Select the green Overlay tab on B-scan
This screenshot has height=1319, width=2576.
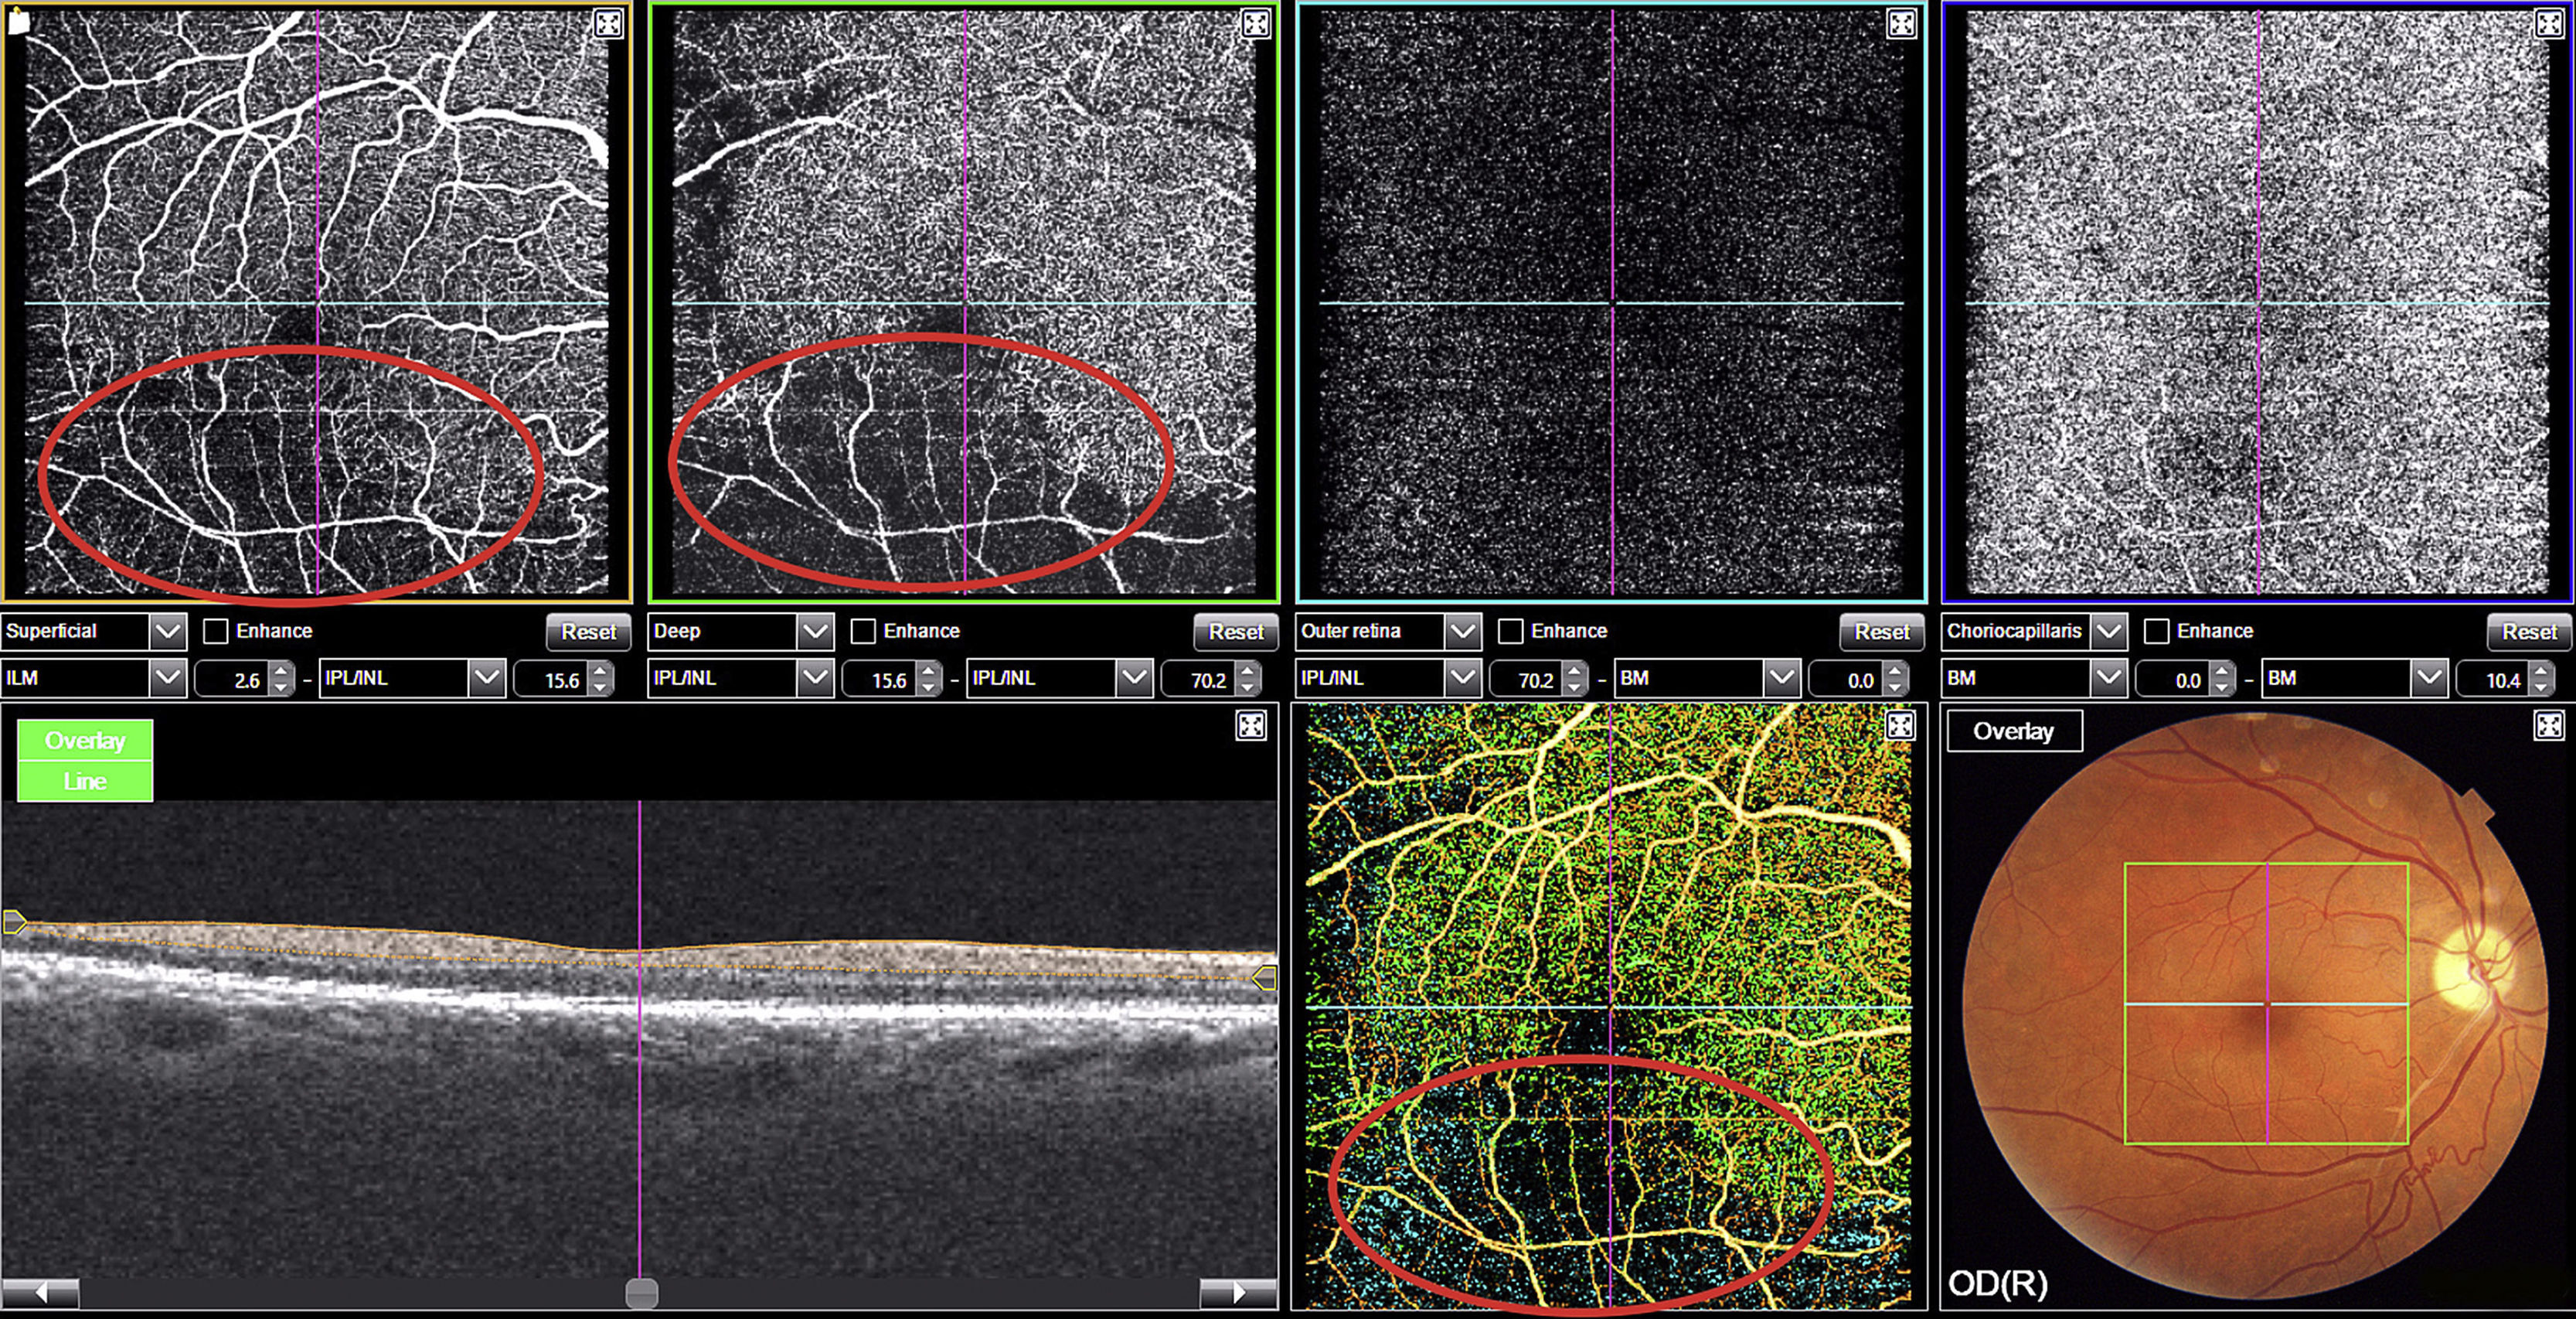(85, 741)
